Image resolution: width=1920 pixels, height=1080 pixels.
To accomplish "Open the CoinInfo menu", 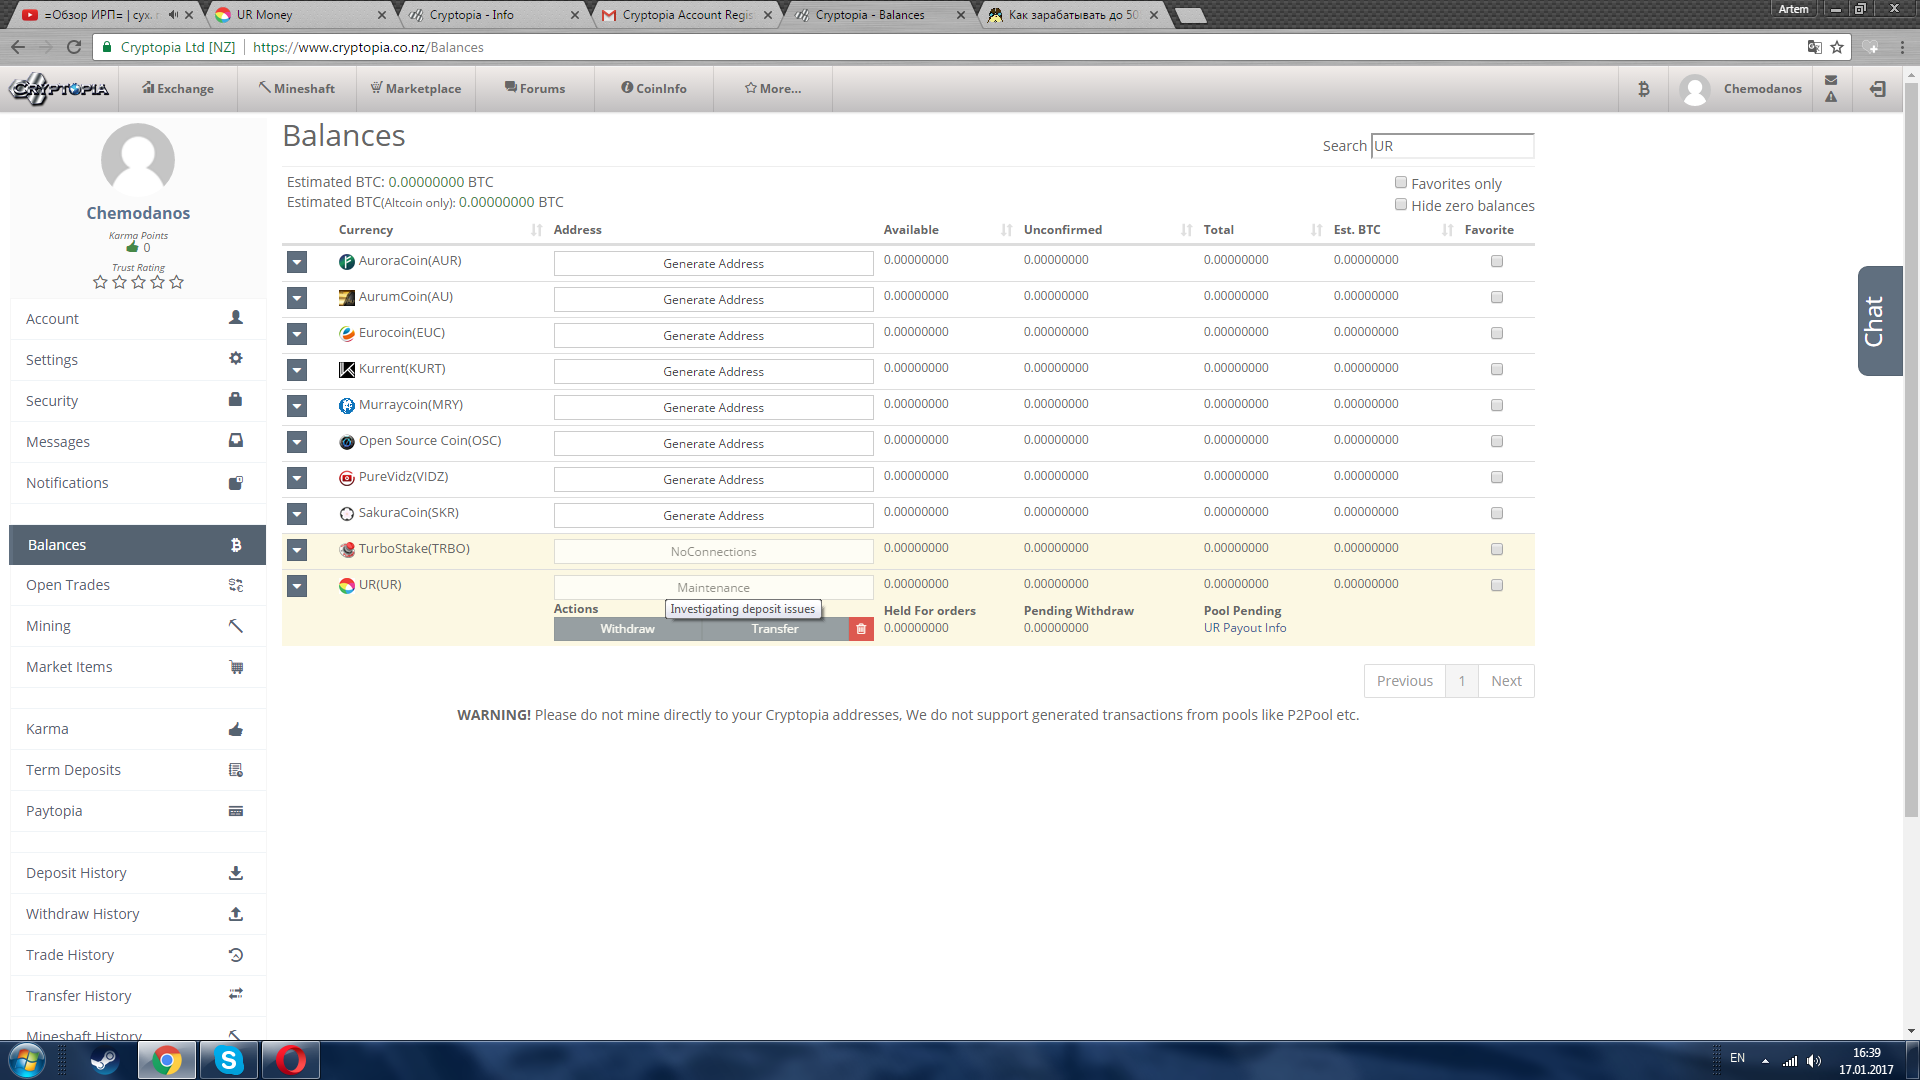I will tap(654, 89).
